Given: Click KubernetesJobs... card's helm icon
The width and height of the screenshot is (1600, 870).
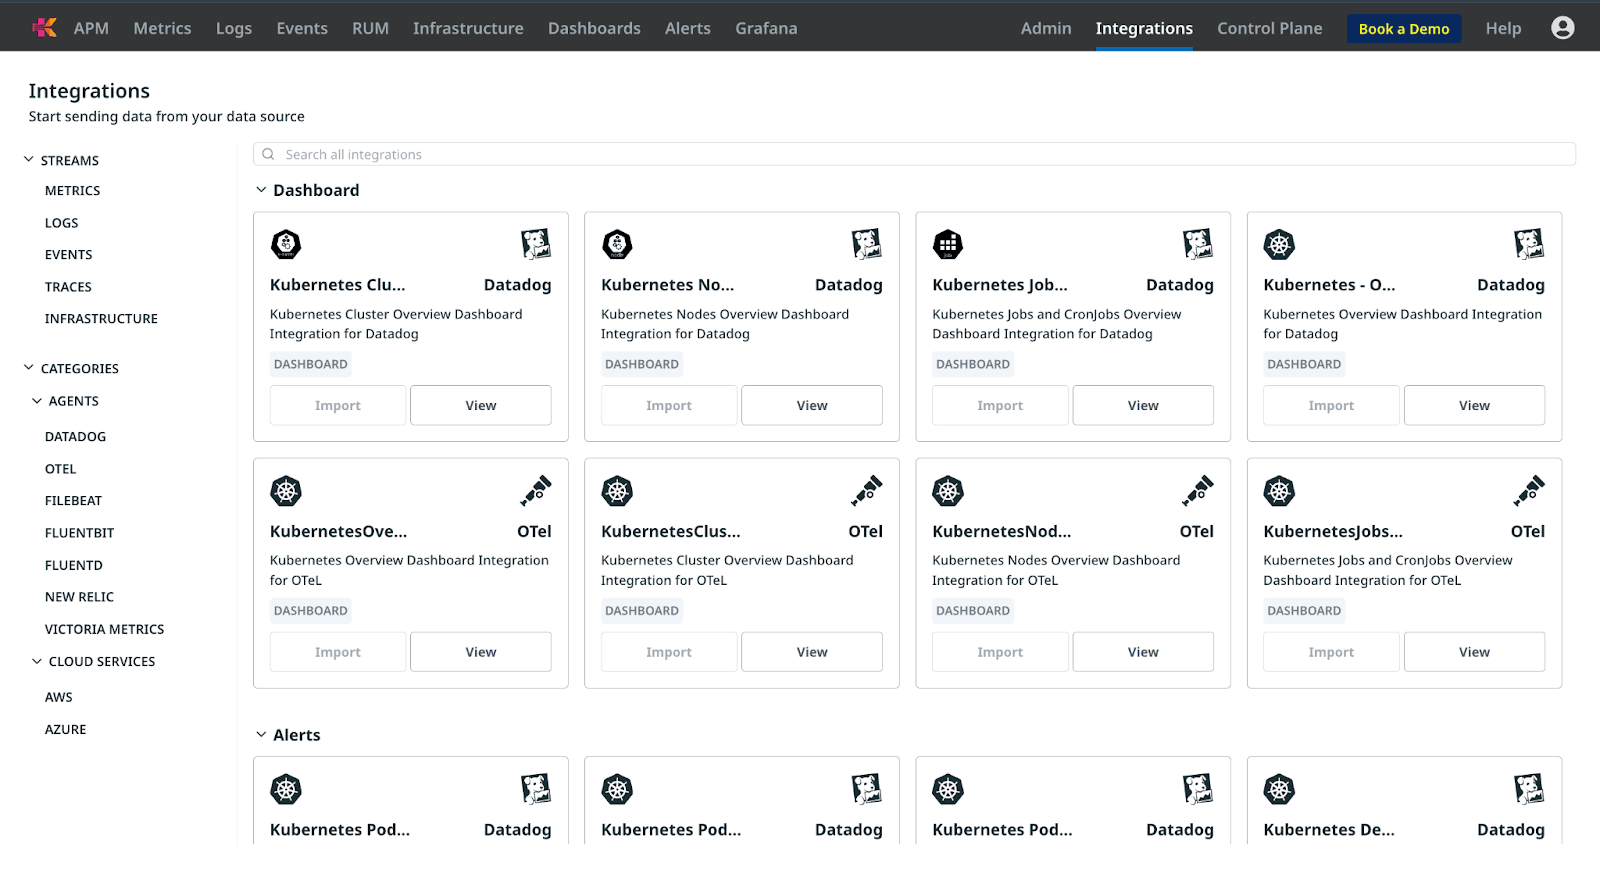Looking at the screenshot, I should tap(1279, 491).
